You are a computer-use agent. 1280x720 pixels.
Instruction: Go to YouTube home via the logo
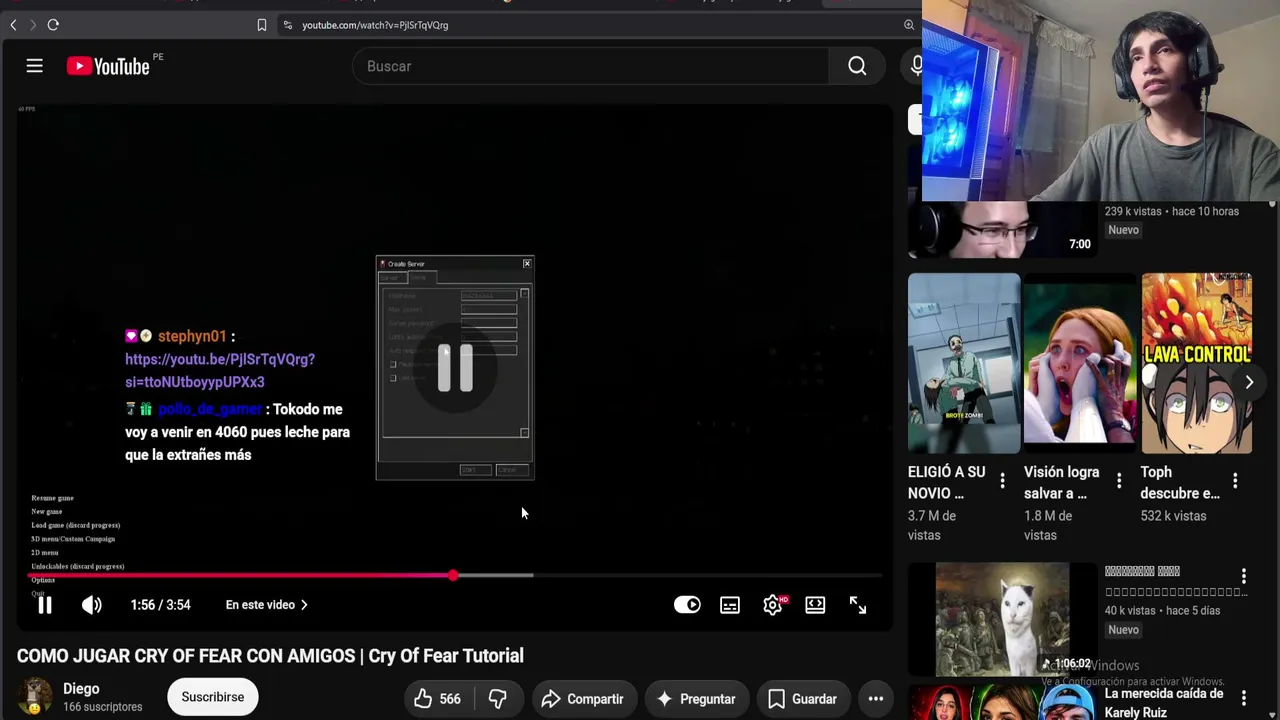(108, 66)
